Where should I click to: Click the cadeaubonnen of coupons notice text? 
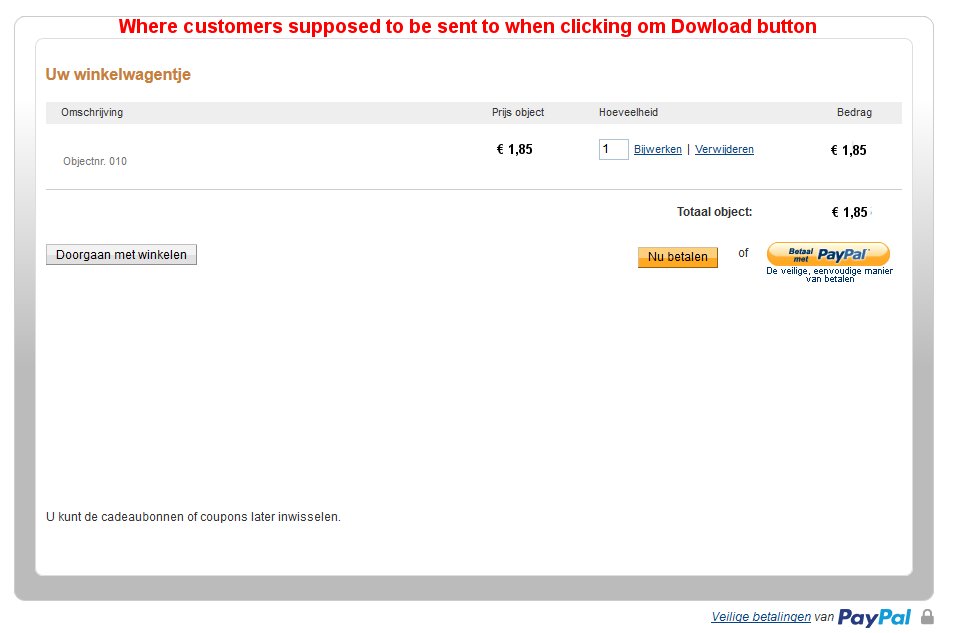(193, 517)
